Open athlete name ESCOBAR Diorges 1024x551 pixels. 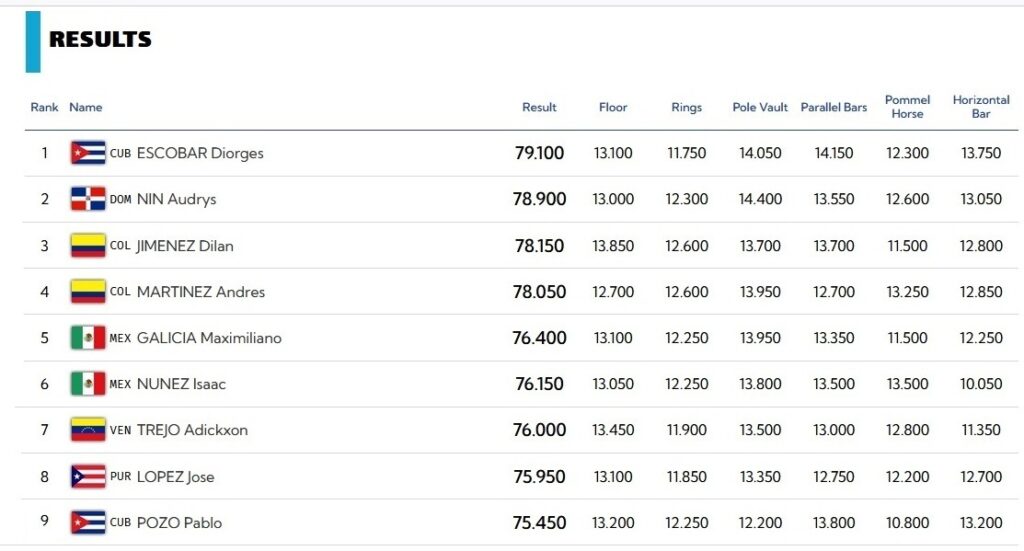tap(200, 153)
